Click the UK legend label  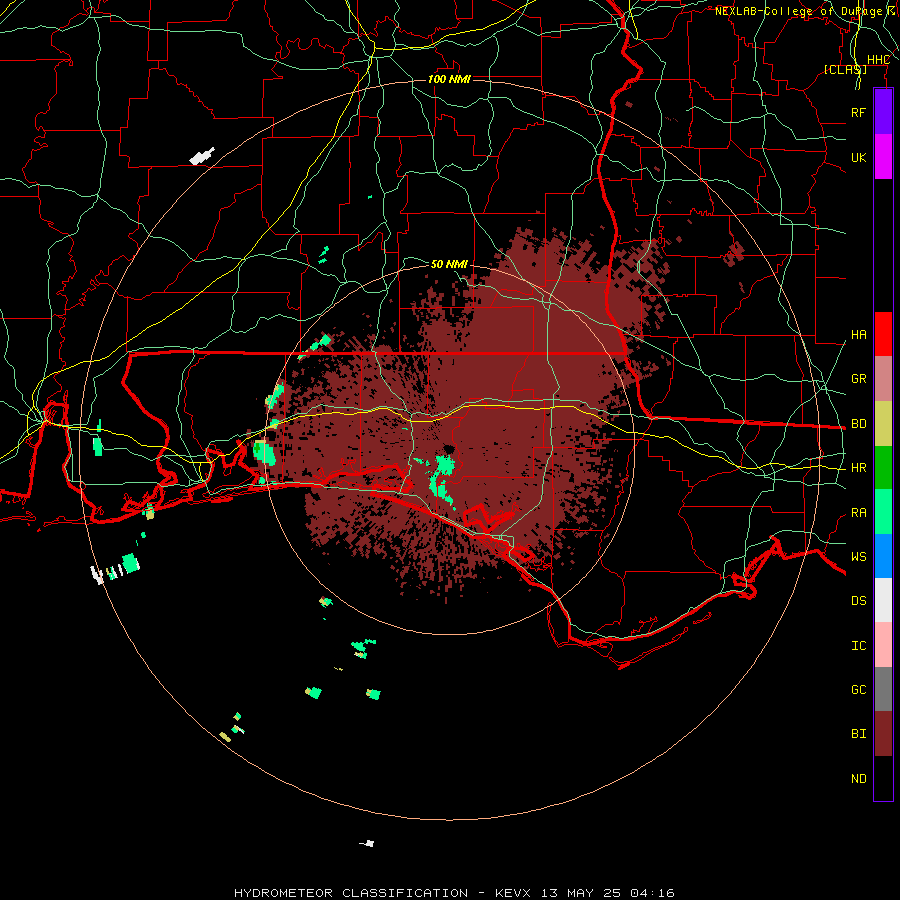858,157
